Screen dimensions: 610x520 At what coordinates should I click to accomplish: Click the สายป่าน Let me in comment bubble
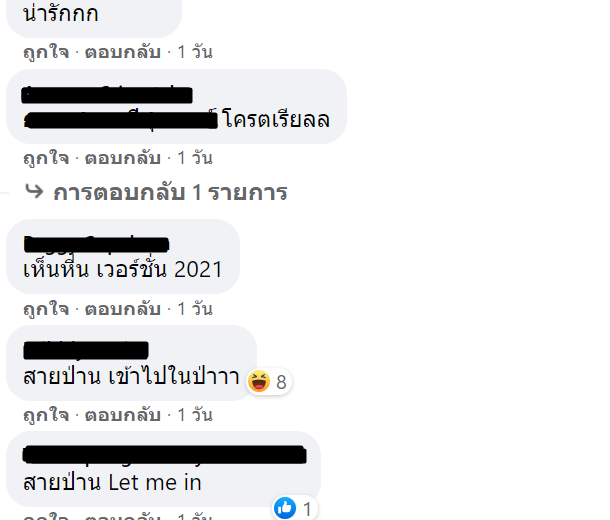click(163, 469)
